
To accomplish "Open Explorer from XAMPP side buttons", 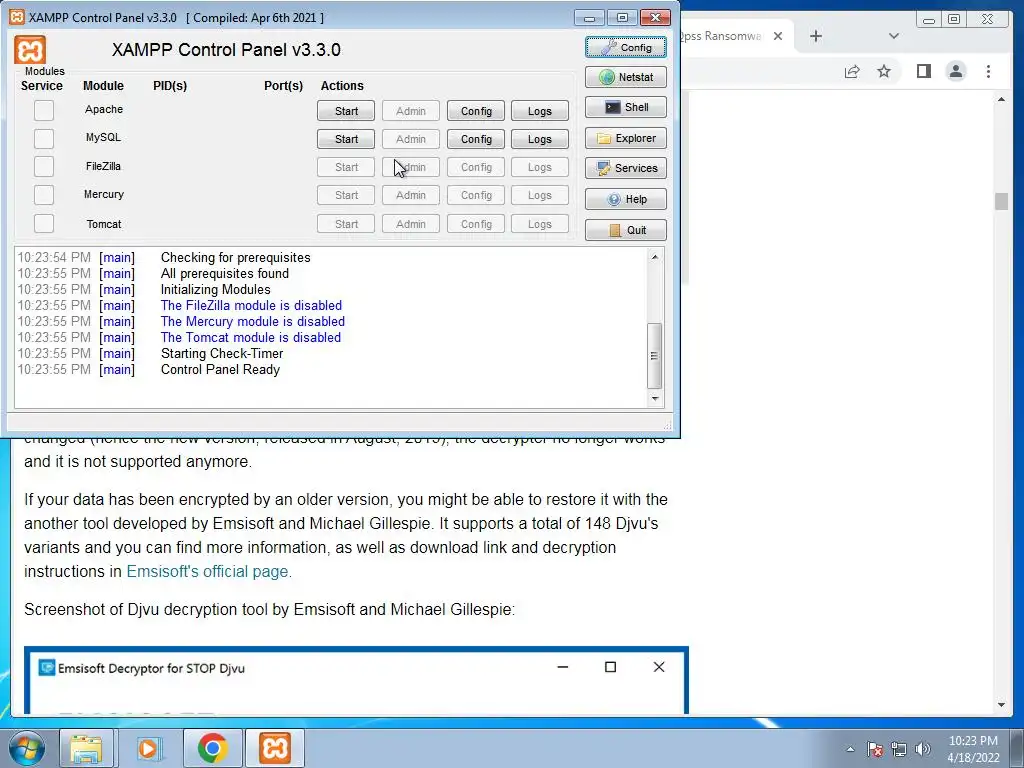I will [x=626, y=138].
